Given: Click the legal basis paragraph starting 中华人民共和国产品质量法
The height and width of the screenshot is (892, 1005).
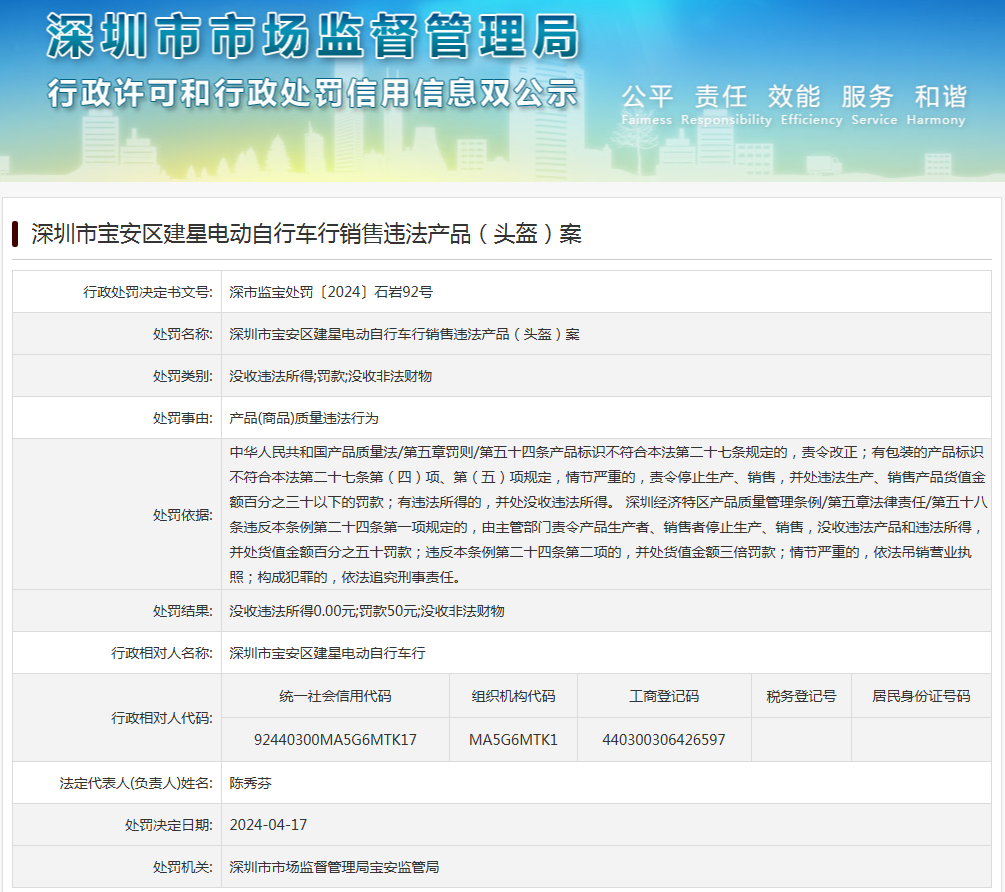Looking at the screenshot, I should pyautogui.click(x=608, y=515).
